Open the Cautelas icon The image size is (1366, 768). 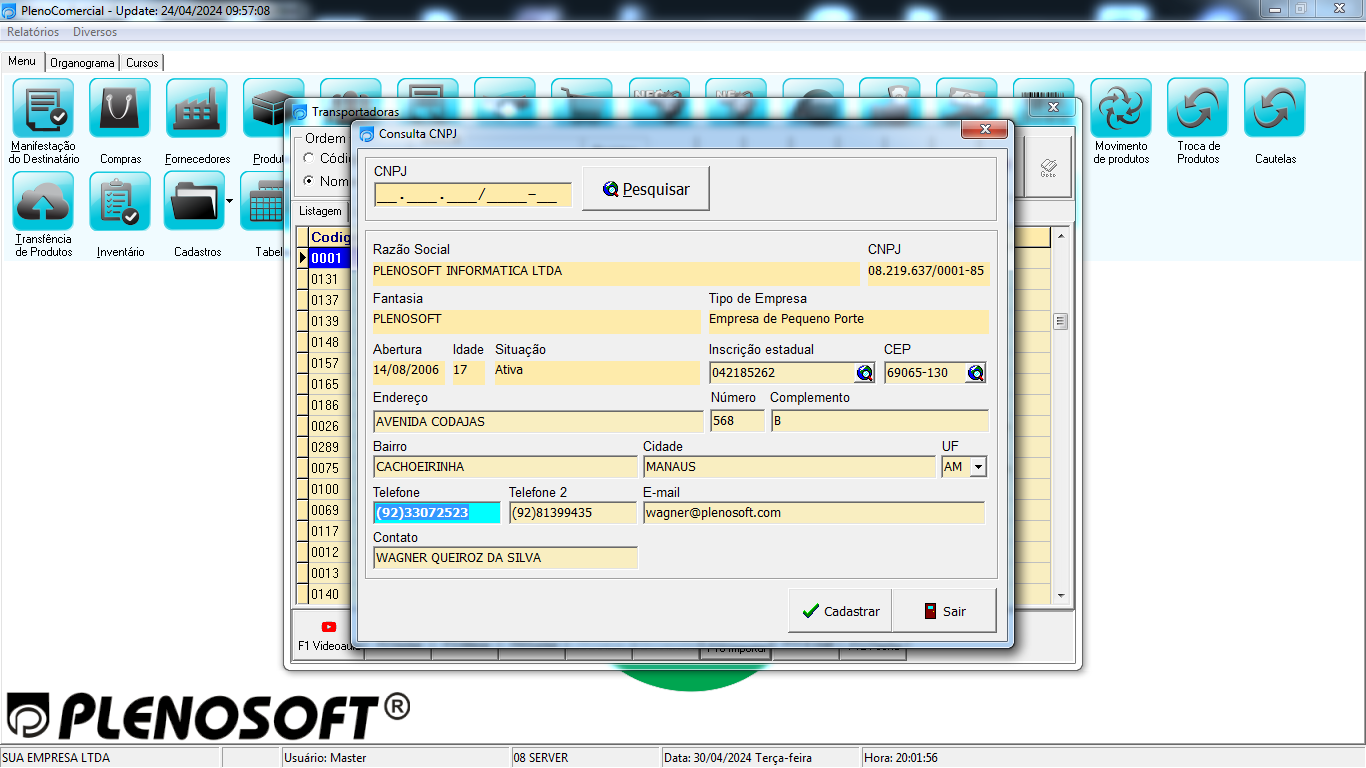(x=1275, y=108)
